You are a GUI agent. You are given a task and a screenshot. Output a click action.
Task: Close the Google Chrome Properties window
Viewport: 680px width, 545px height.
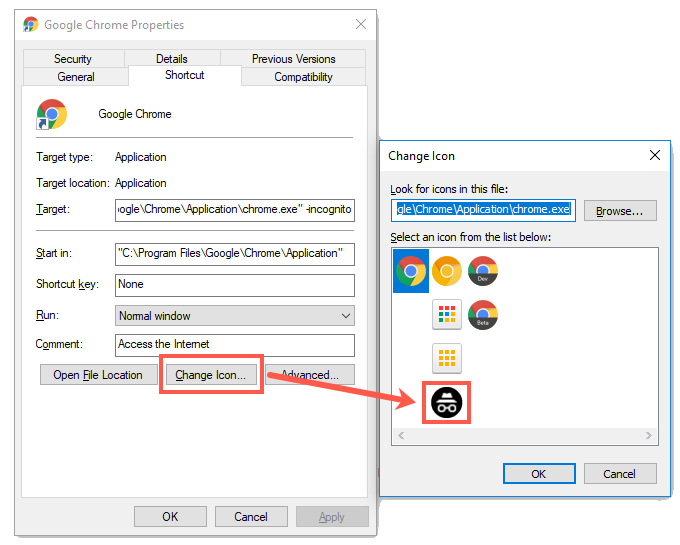pos(361,24)
